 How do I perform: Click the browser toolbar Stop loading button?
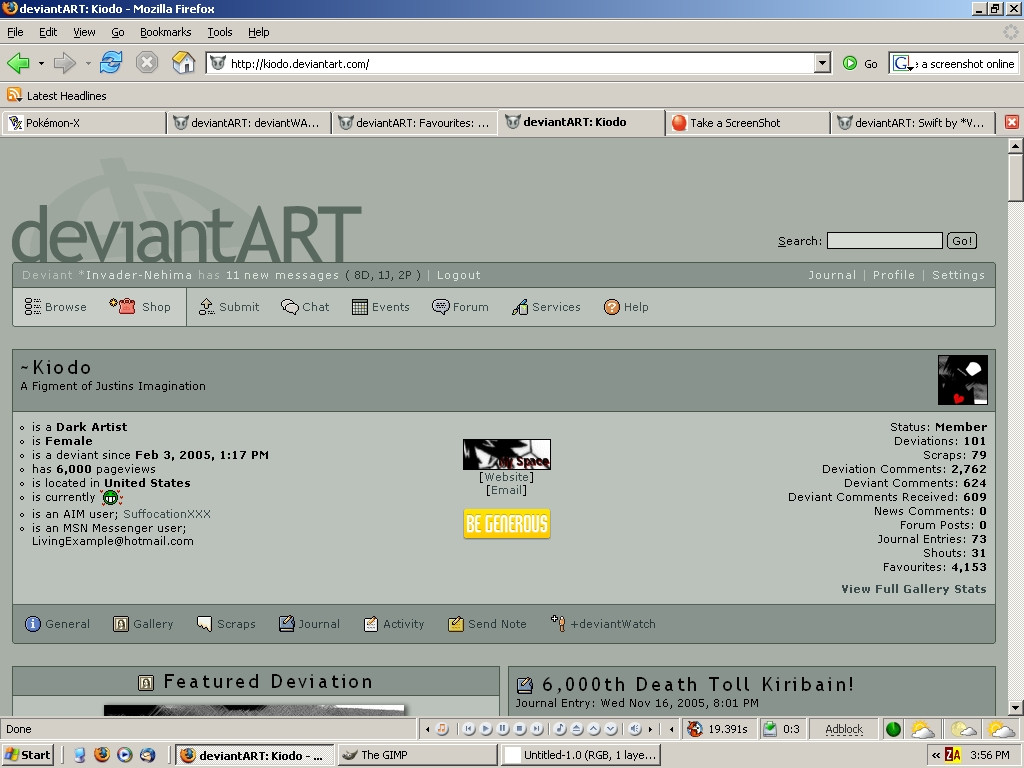147,63
